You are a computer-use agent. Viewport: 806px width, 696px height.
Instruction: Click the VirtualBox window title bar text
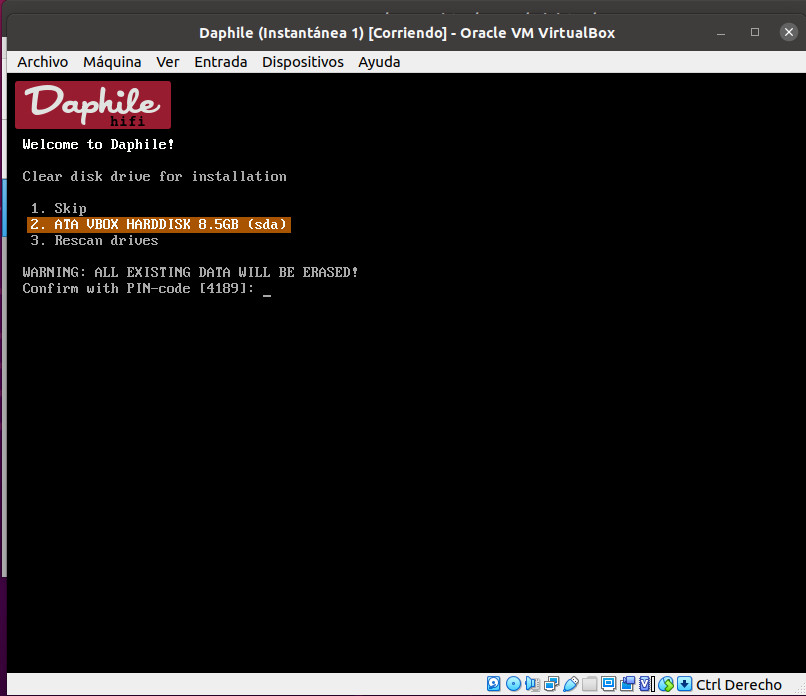pos(407,33)
